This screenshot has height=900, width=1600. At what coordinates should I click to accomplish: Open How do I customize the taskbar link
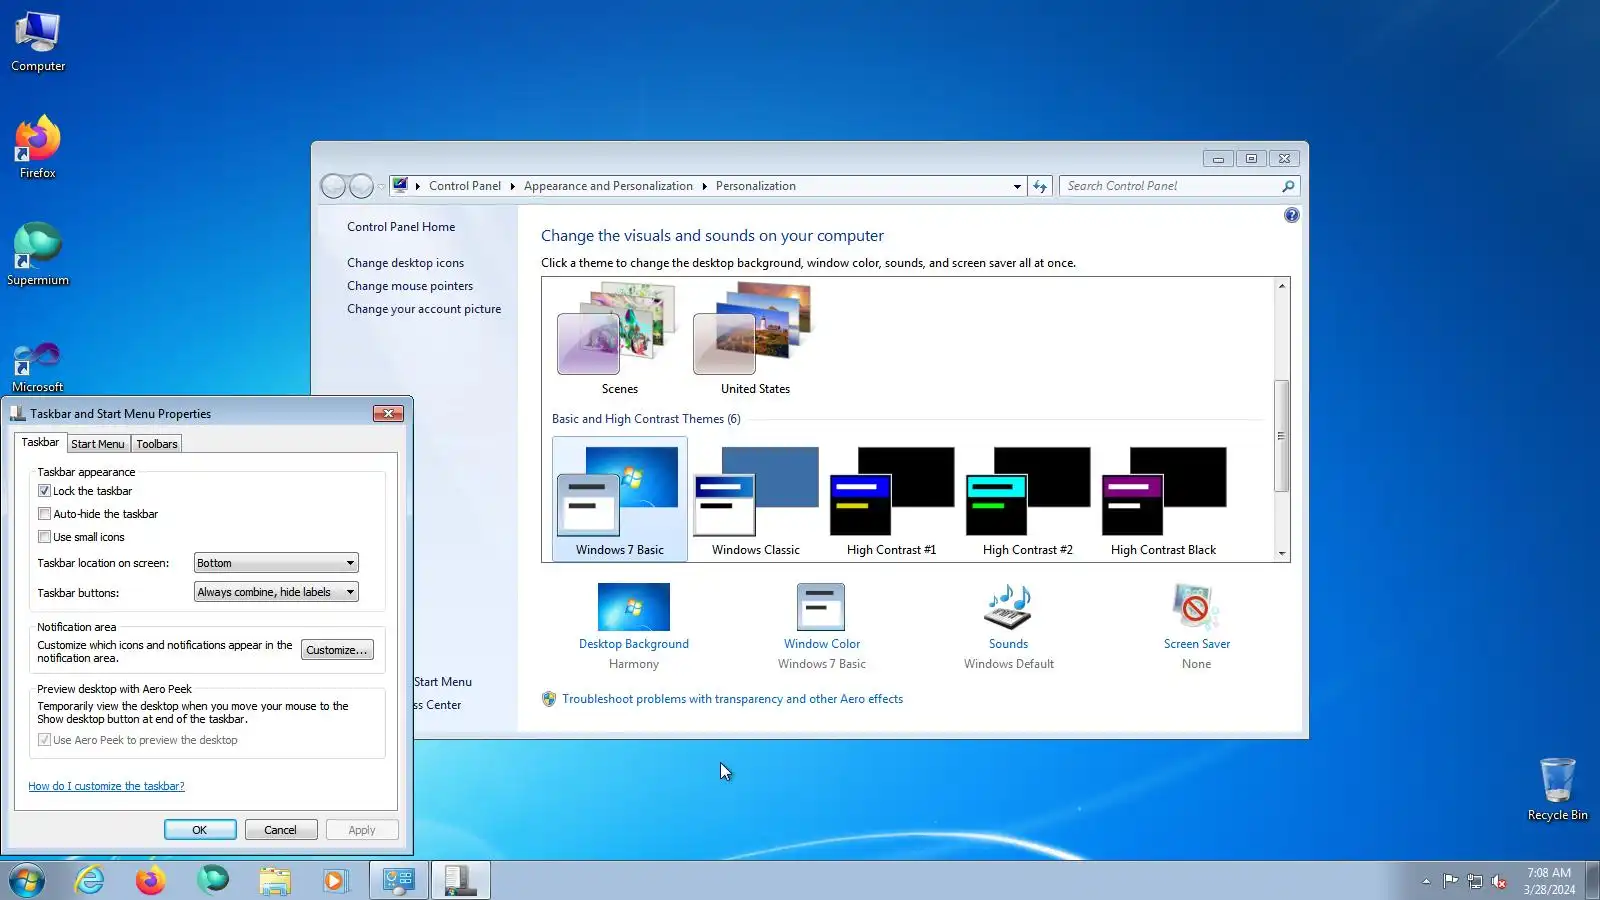tap(106, 786)
